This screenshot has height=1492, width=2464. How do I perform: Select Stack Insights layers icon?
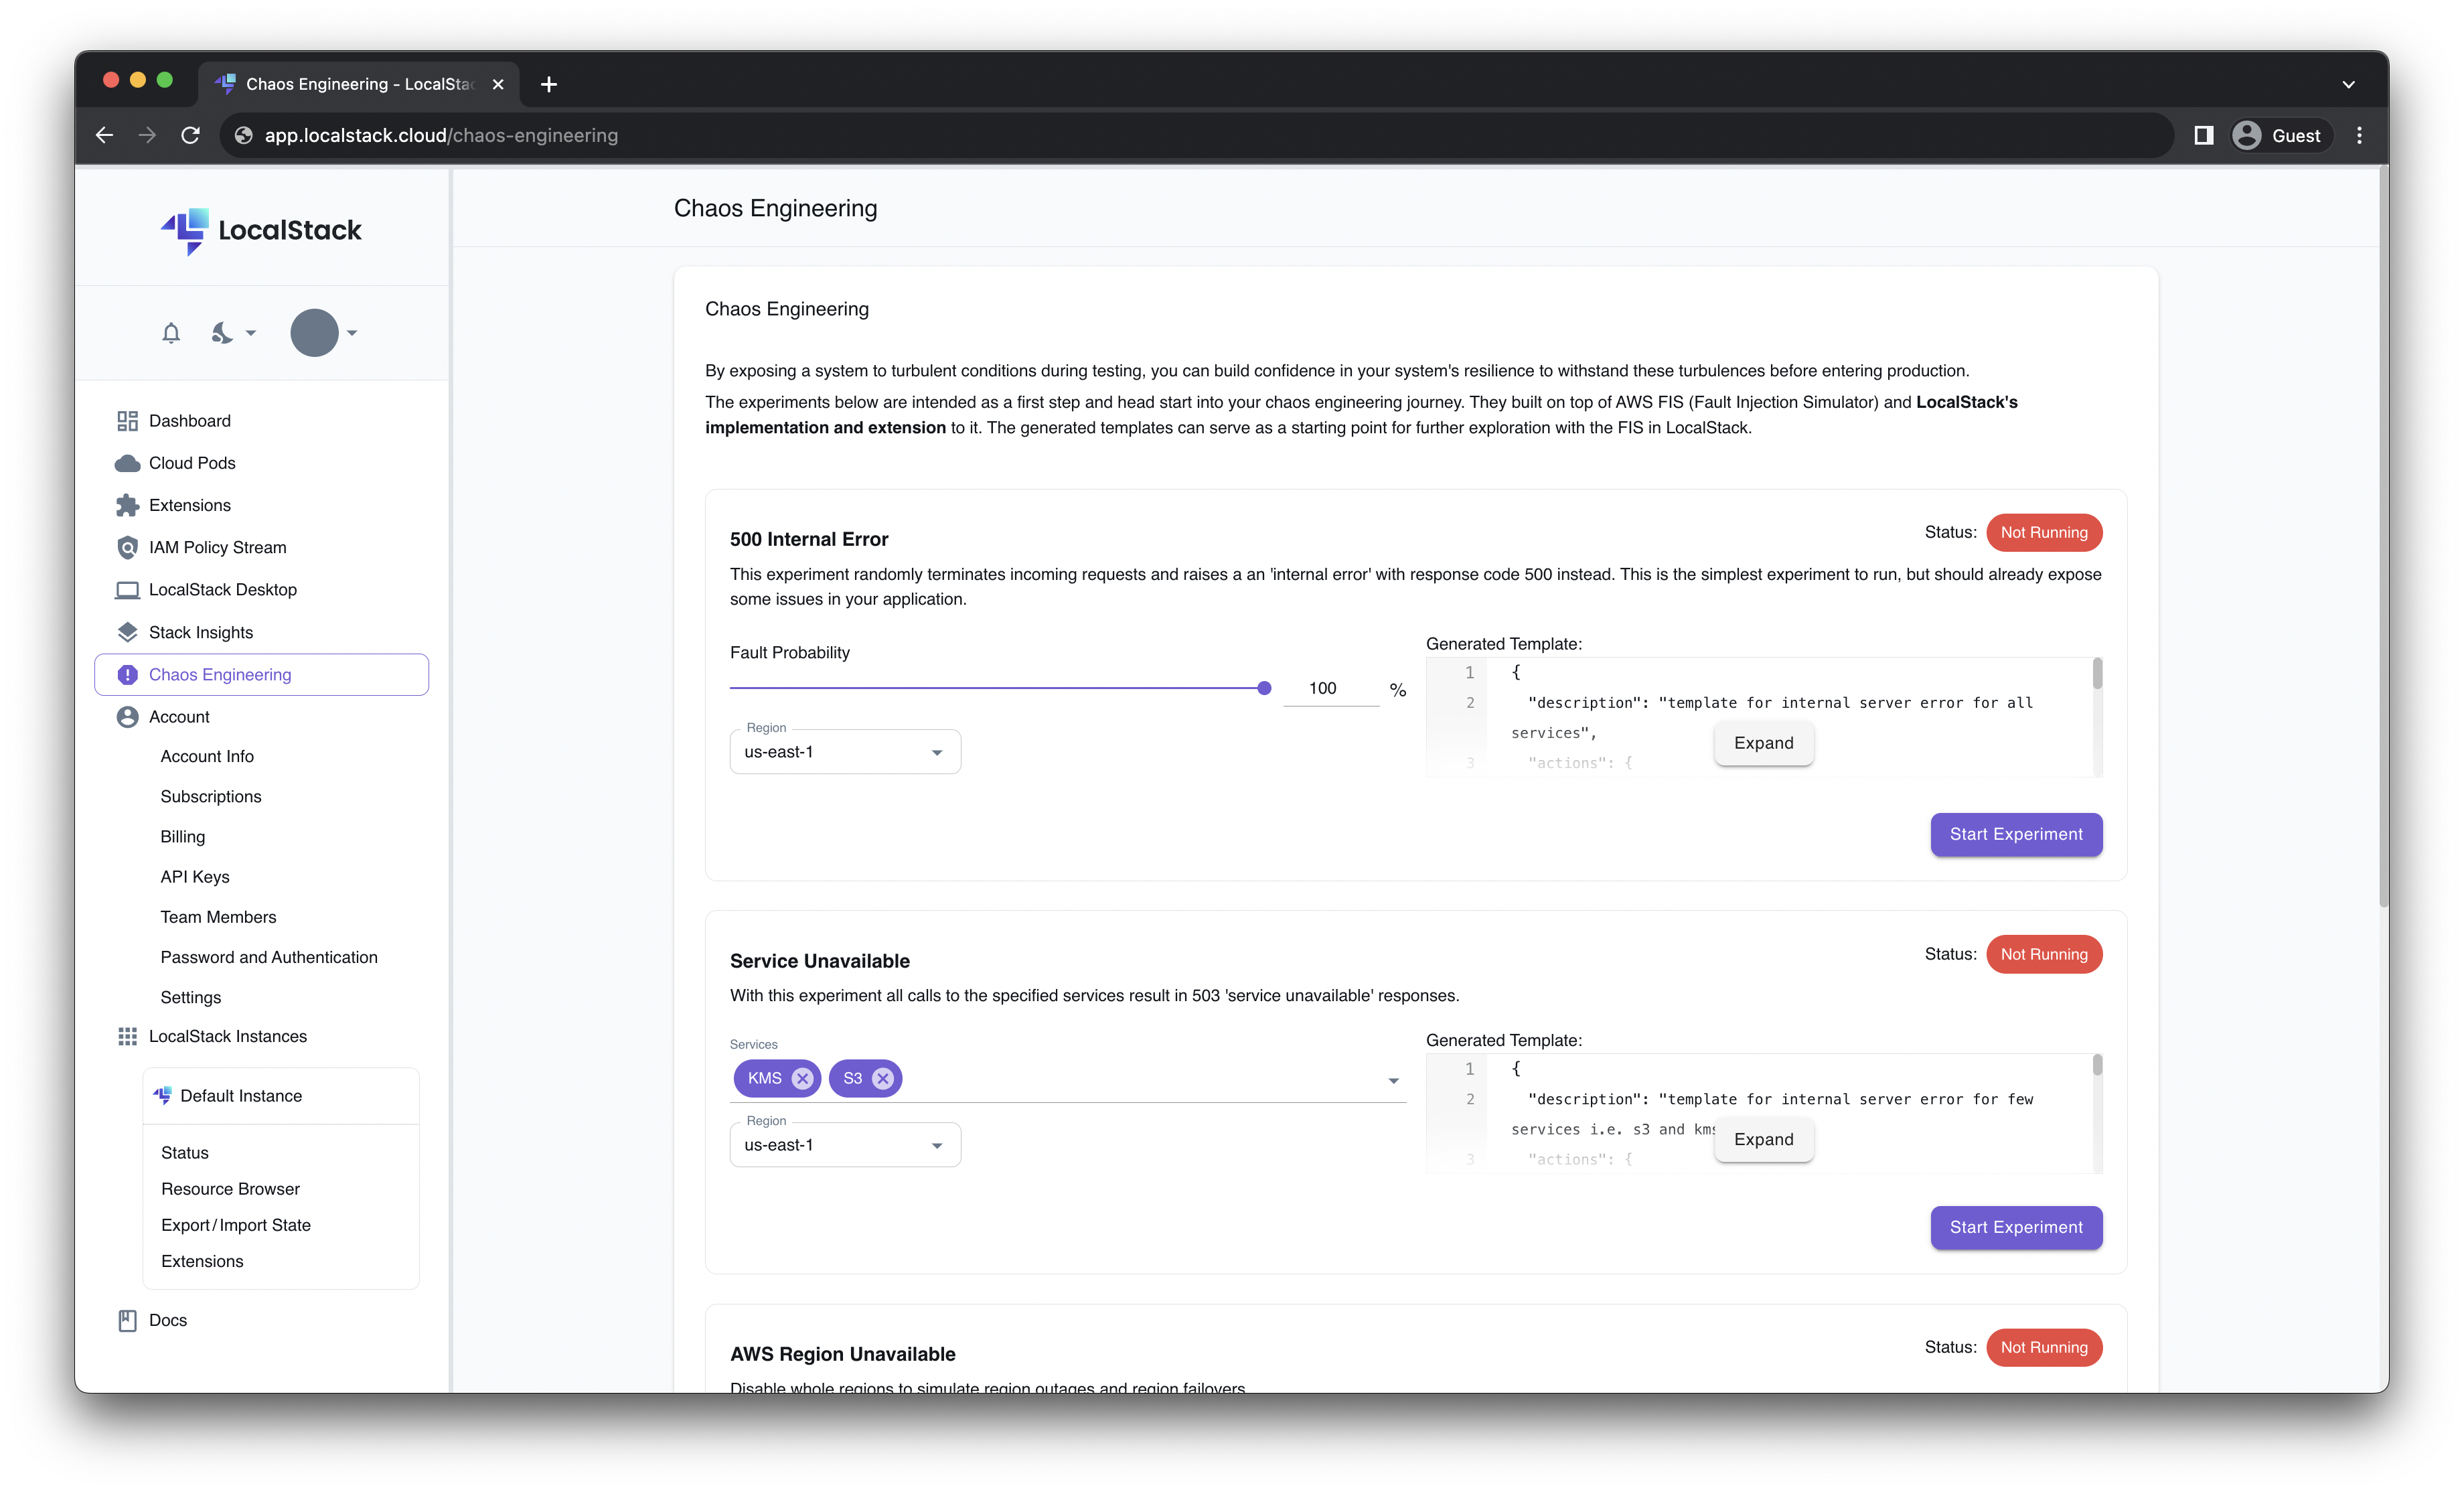point(127,631)
